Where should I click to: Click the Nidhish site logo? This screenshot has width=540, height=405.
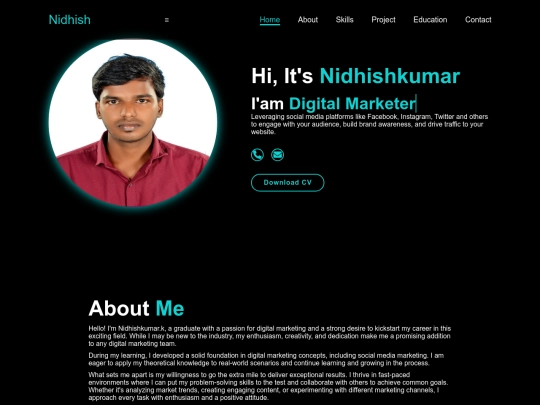pos(70,20)
